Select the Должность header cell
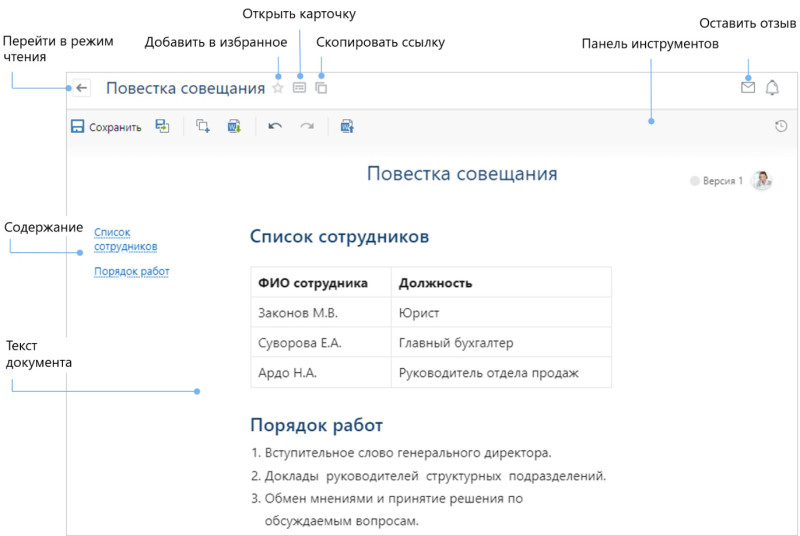This screenshot has height=536, width=800. 501,283
